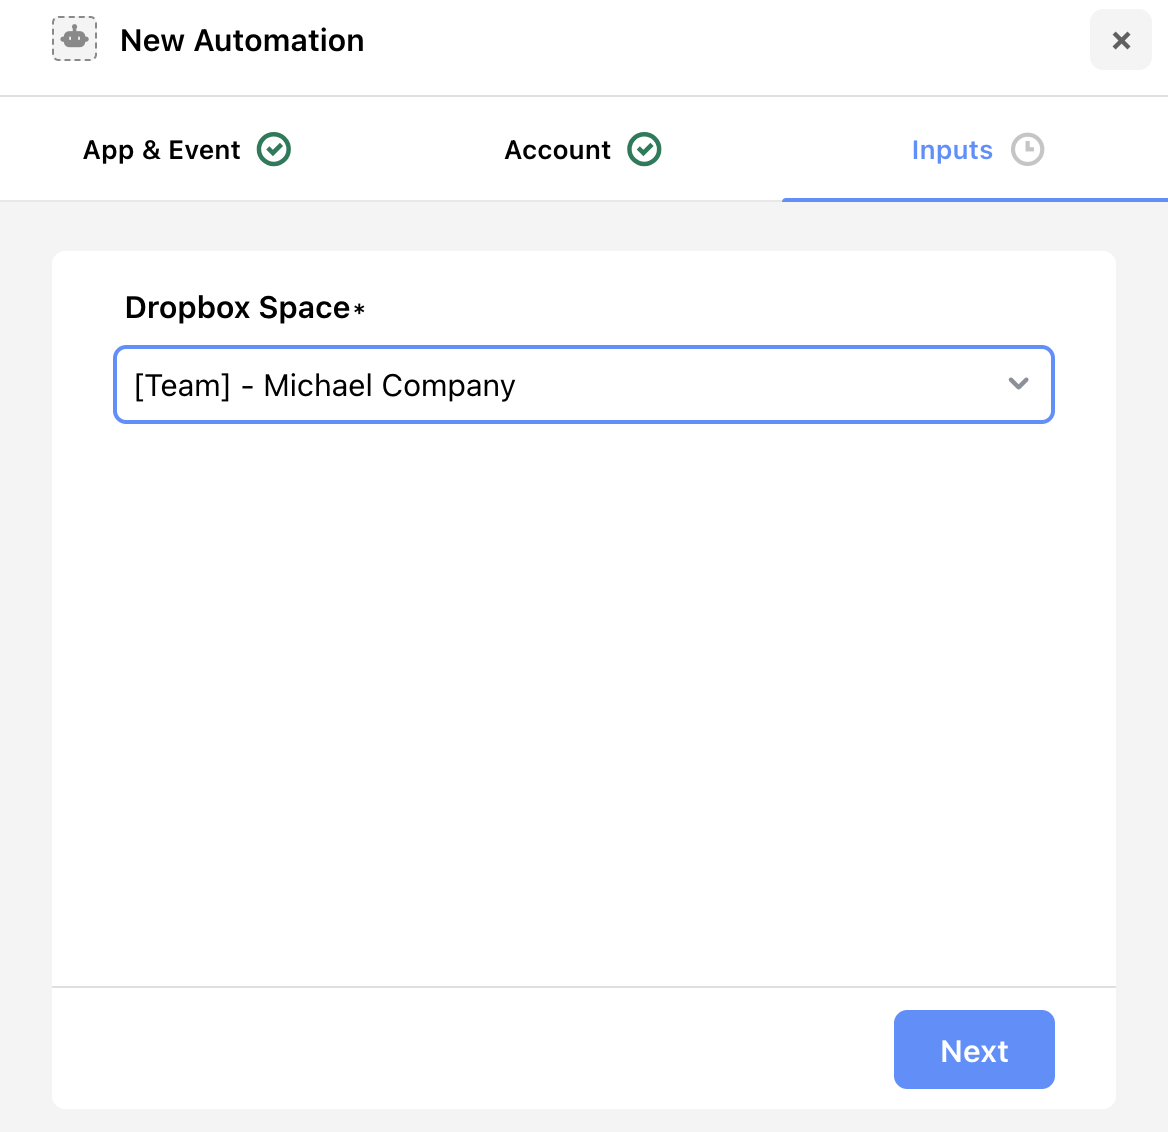Click the robot automation icon
The image size is (1168, 1132).
pyautogui.click(x=74, y=39)
